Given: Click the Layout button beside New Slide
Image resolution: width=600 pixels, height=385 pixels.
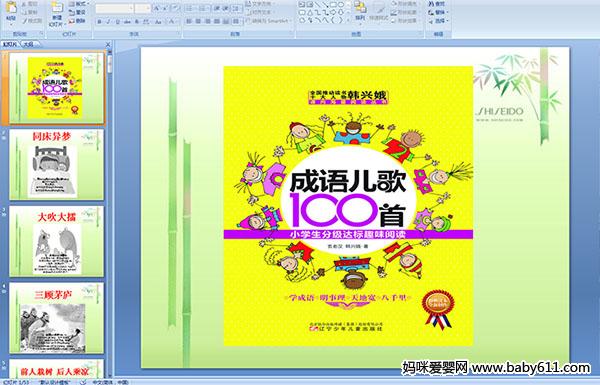Looking at the screenshot, I should pyautogui.click(x=78, y=4).
